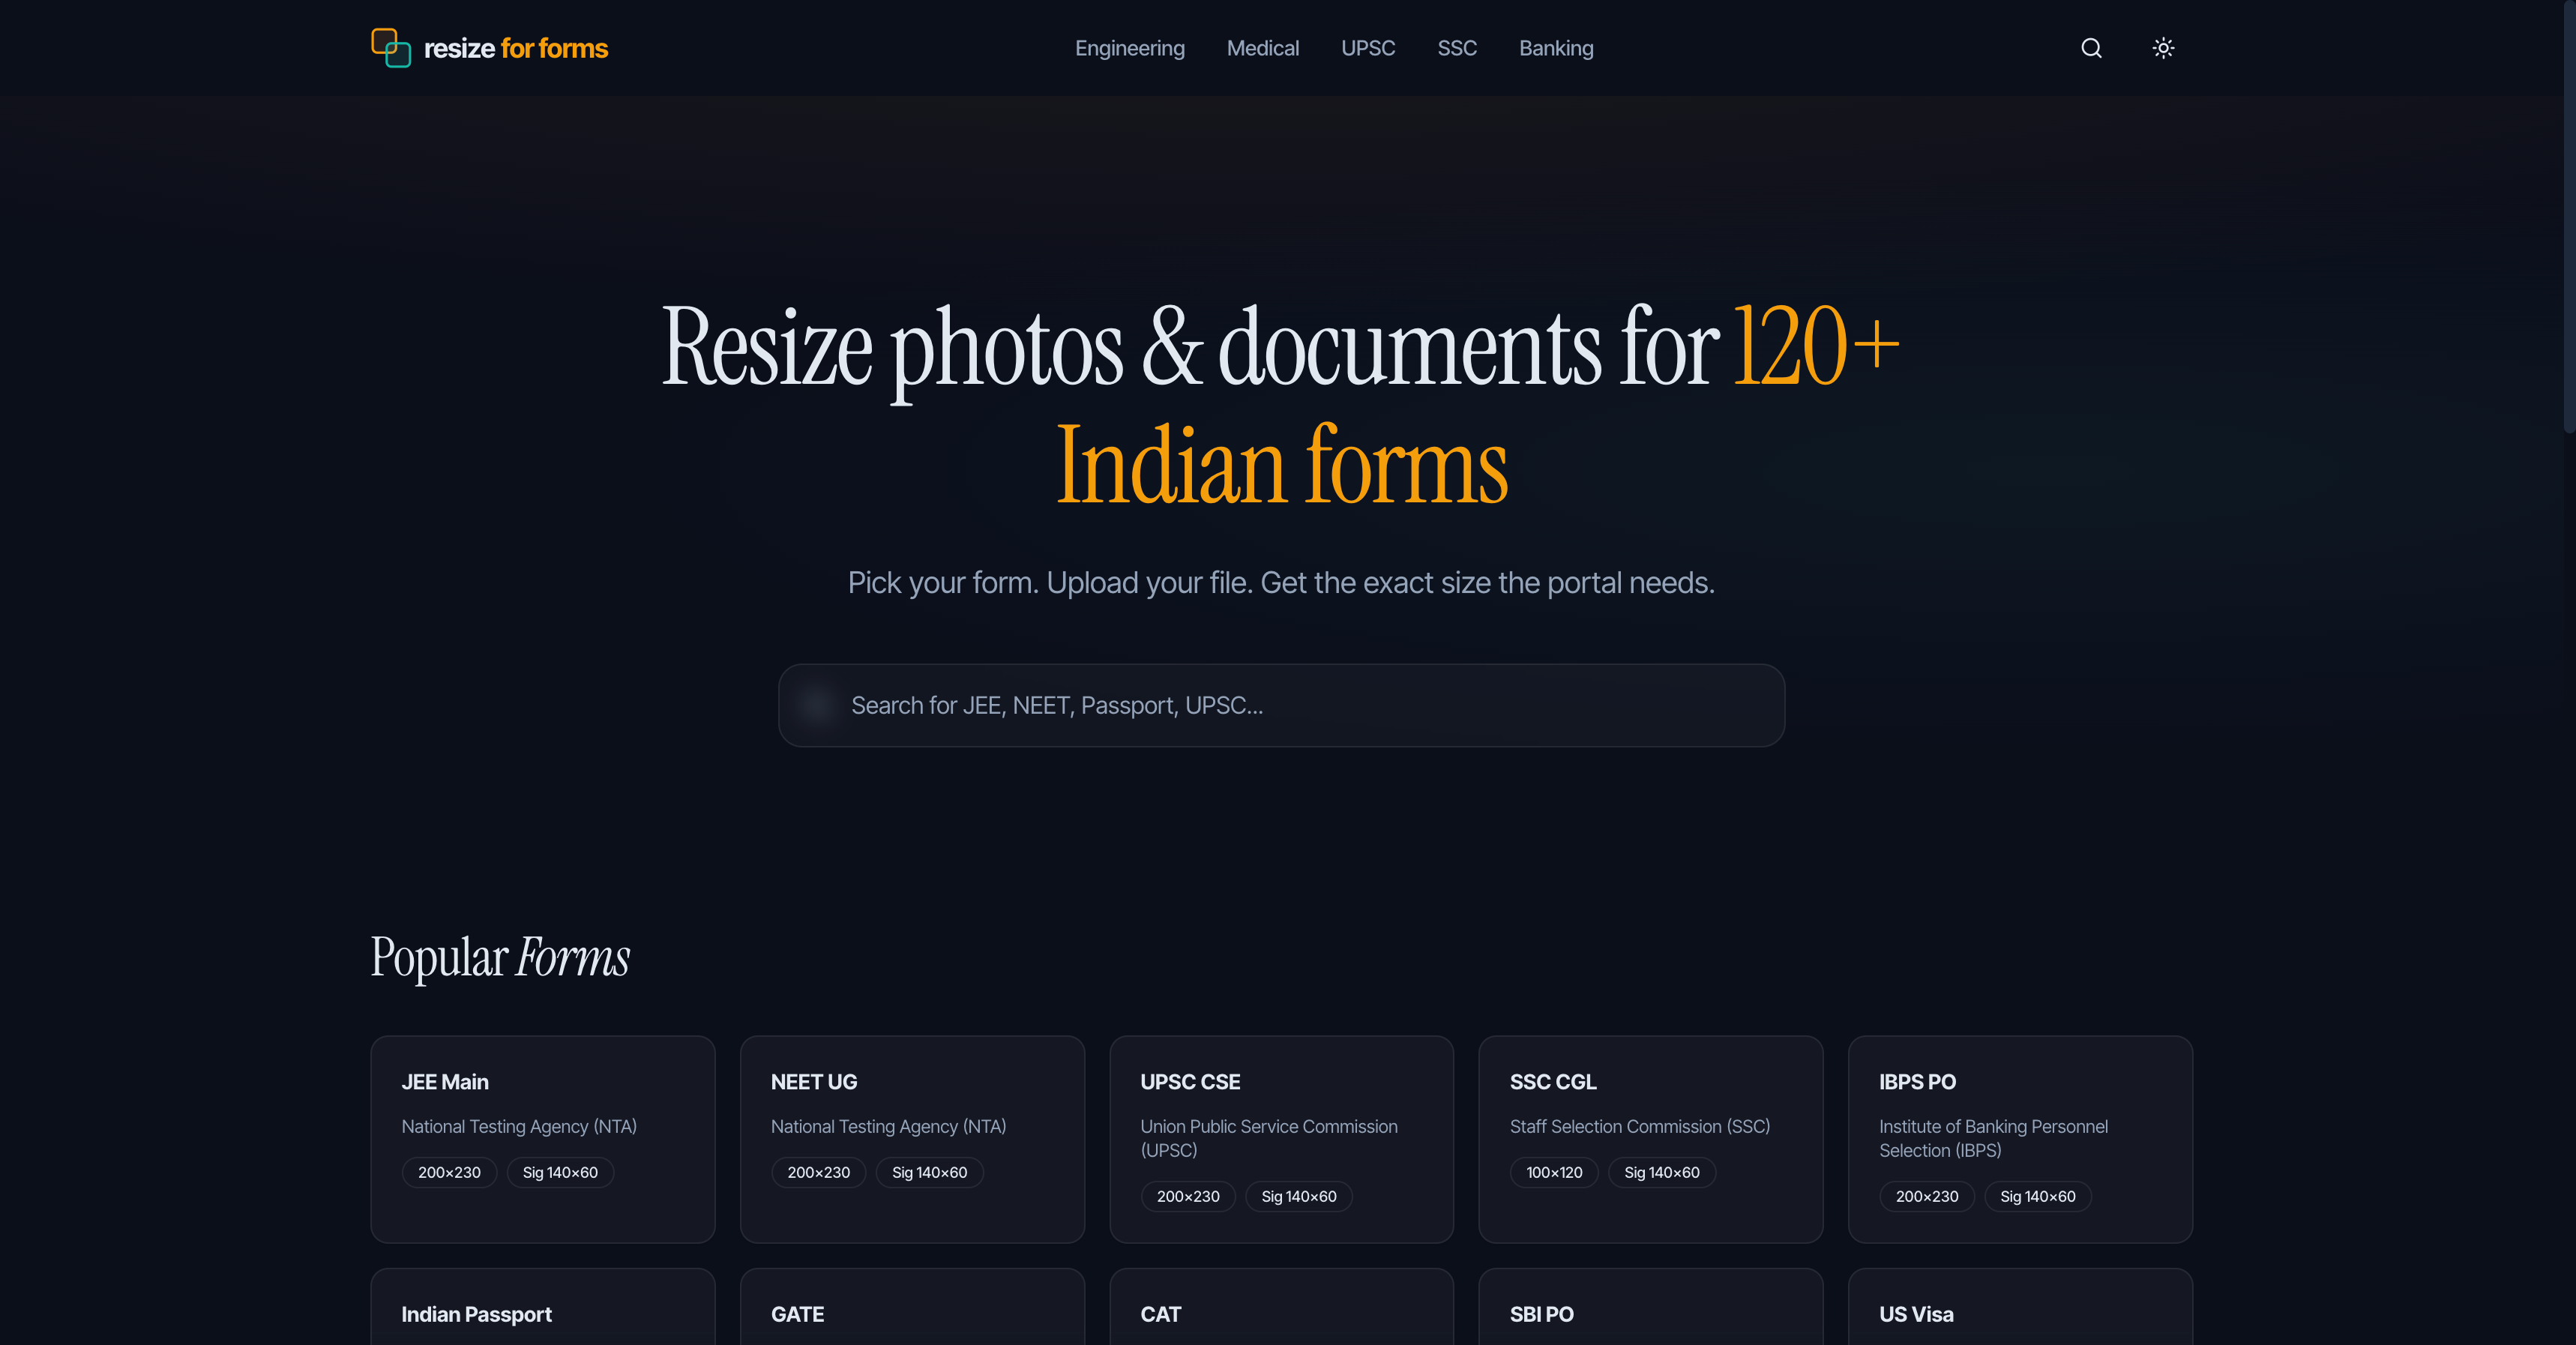This screenshot has height=1345, width=2576.
Task: Click the 100×120 badge on SSC CGL
Action: [x=1554, y=1172]
